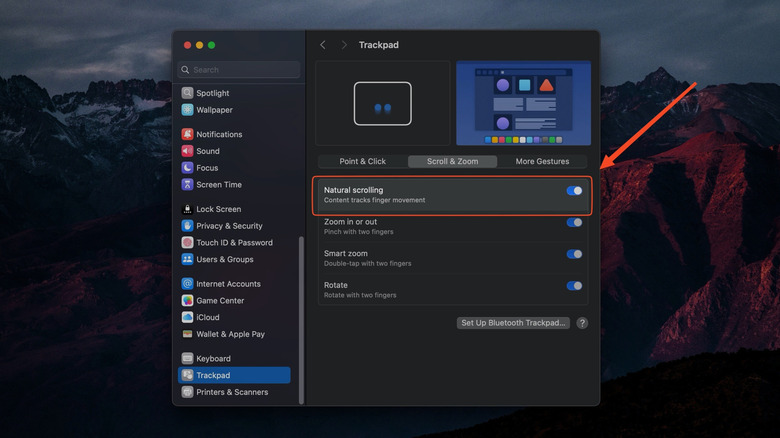
Task: Switch off the Rotate gesture toggle
Action: (574, 286)
